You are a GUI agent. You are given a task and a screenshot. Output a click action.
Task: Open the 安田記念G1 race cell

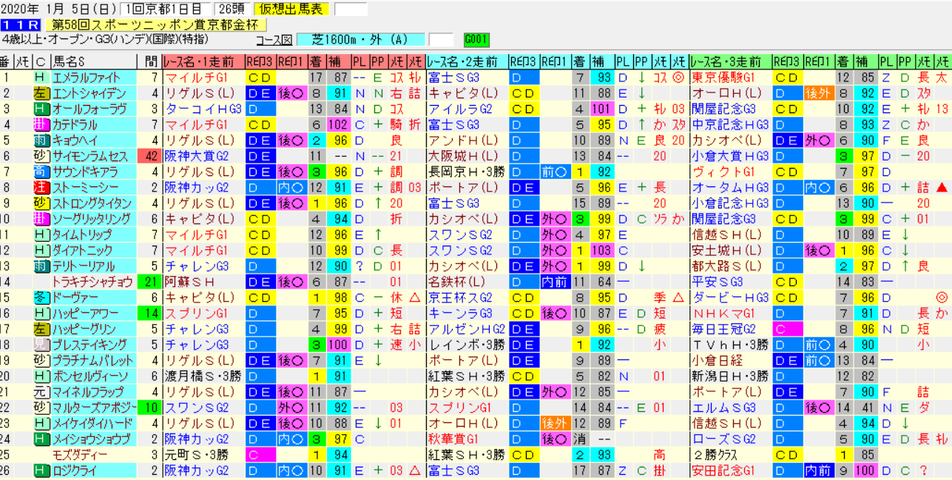click(x=730, y=470)
